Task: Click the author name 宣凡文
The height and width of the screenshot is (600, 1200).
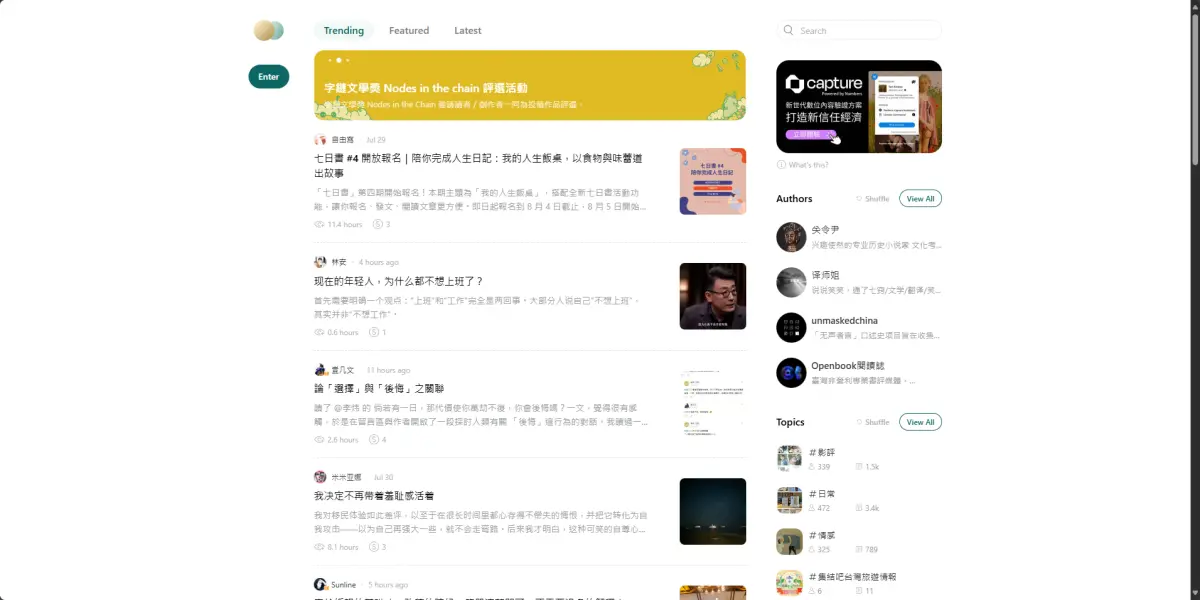Action: pyautogui.click(x=343, y=370)
